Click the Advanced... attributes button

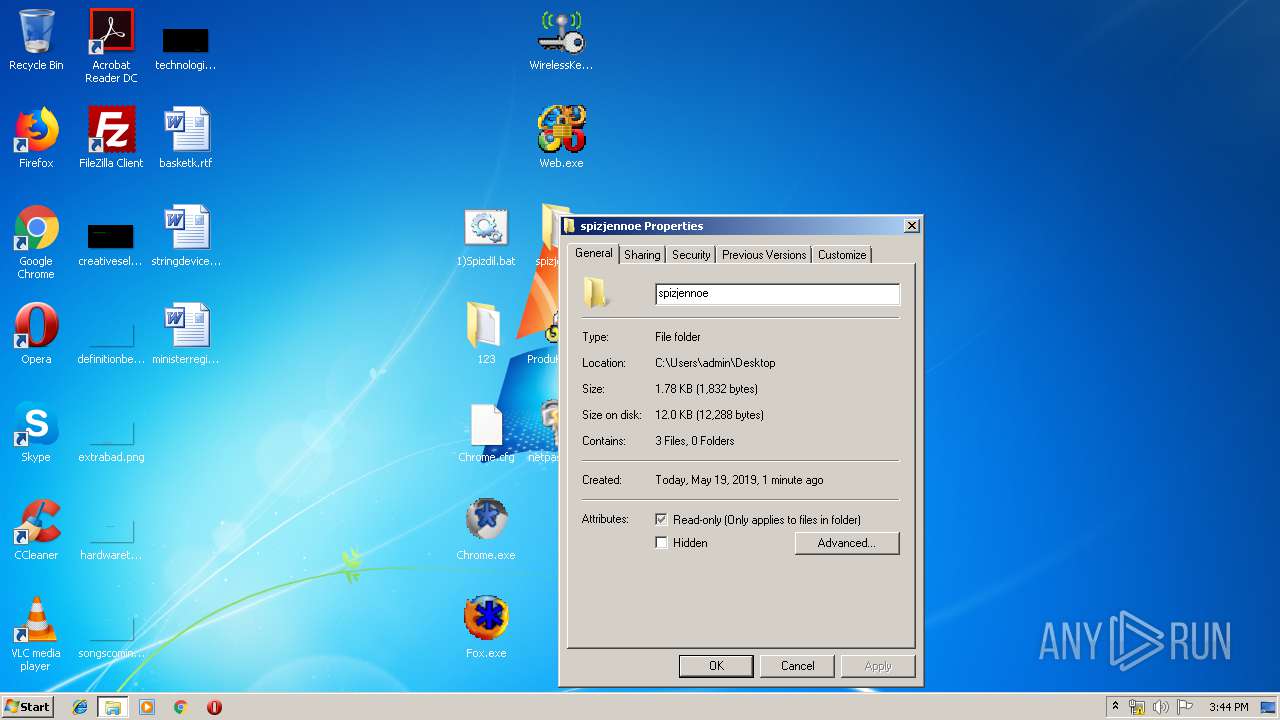(x=847, y=543)
